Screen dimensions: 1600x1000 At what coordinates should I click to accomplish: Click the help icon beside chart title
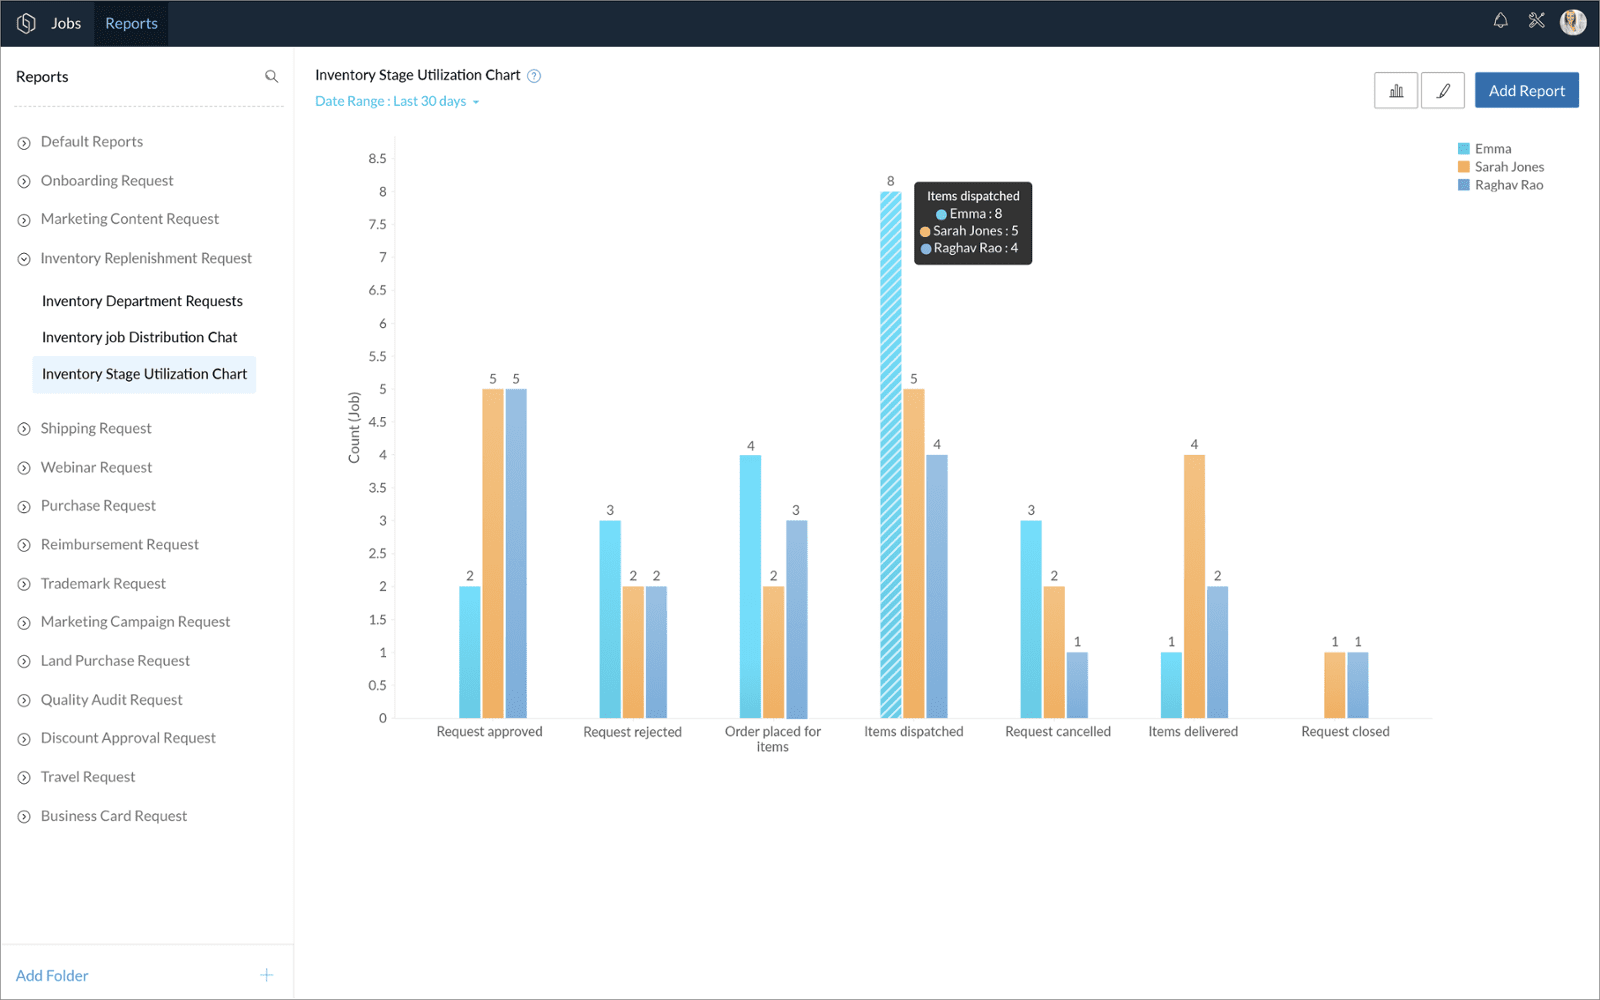point(534,76)
